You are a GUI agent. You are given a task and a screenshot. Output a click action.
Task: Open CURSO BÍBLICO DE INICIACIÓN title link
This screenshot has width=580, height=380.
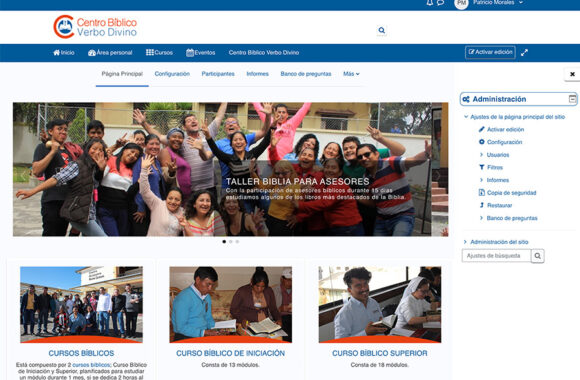coord(230,353)
